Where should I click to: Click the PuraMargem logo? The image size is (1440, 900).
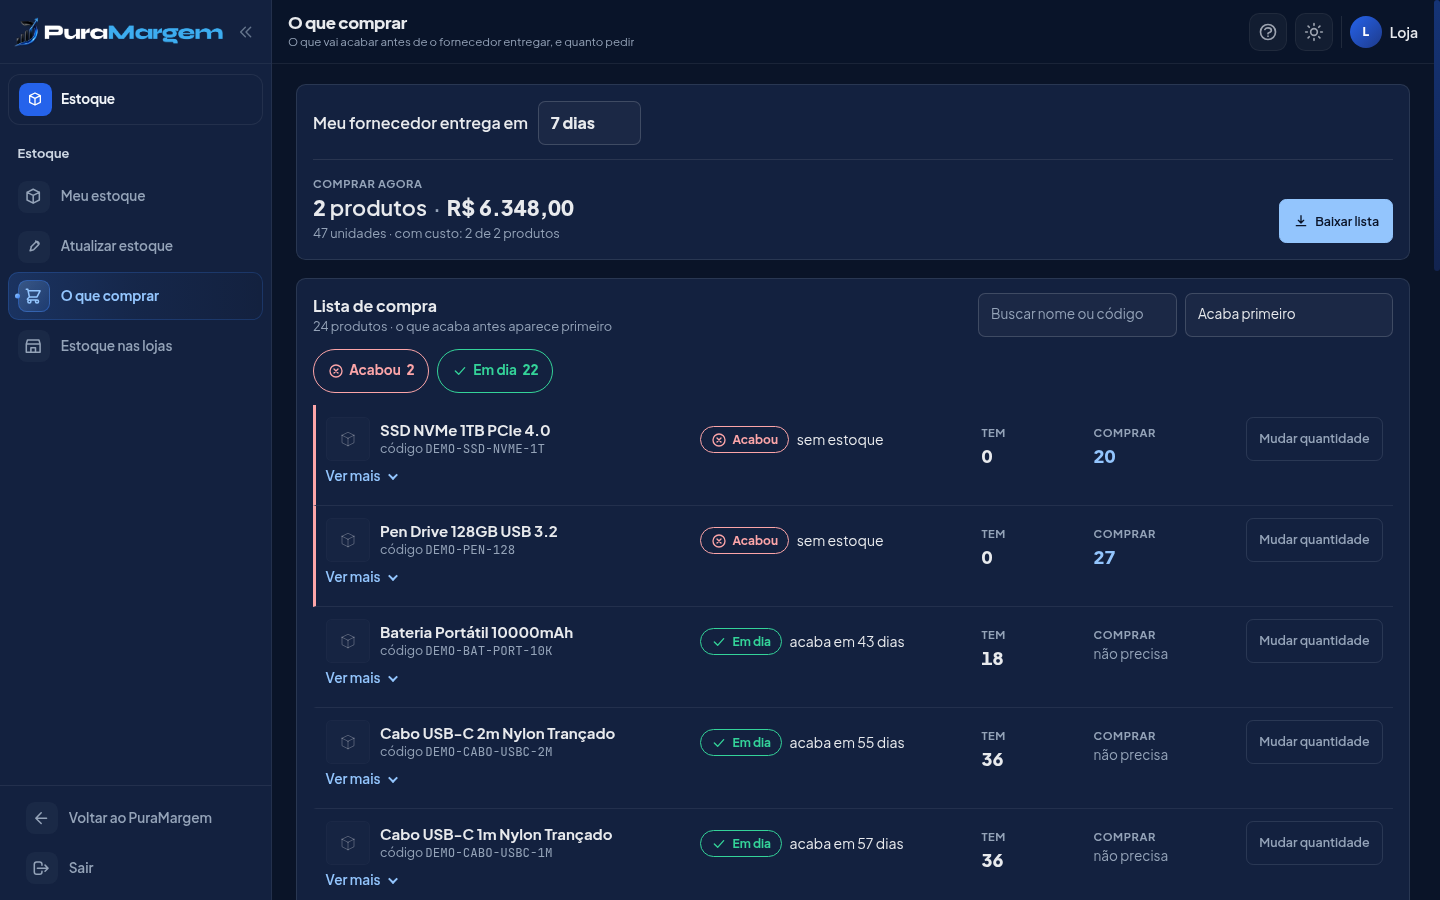[x=119, y=32]
